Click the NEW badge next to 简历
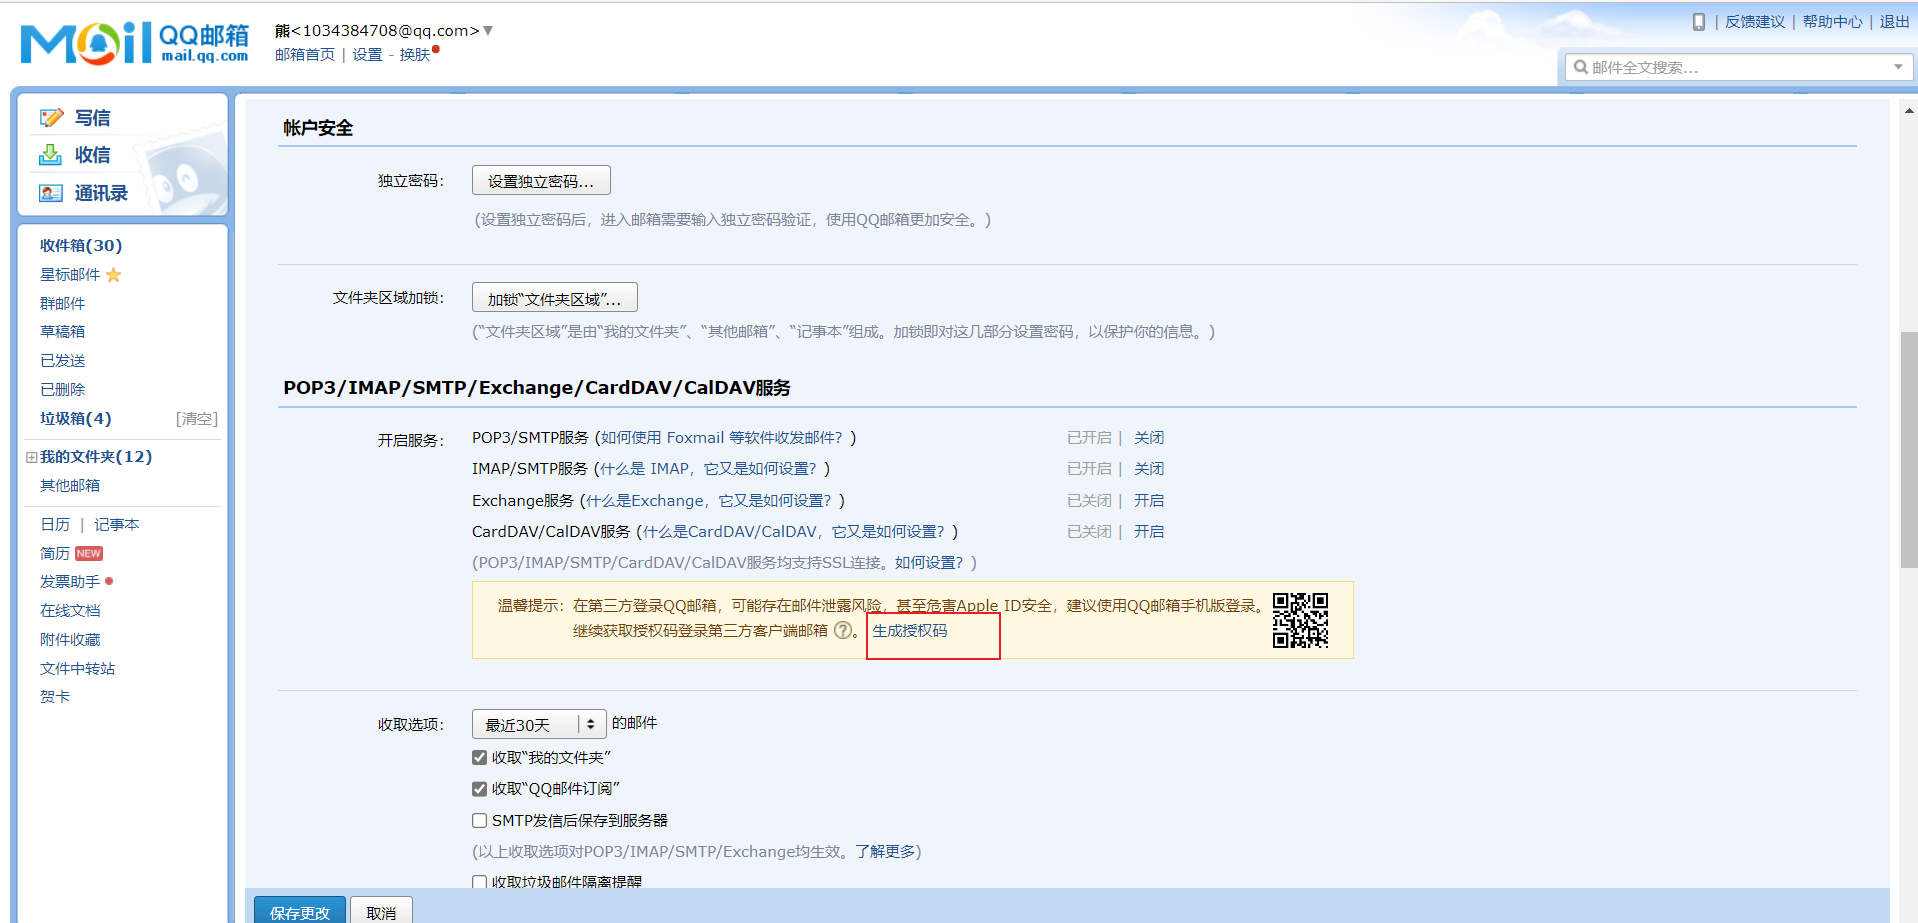The width and height of the screenshot is (1918, 923). point(89,554)
